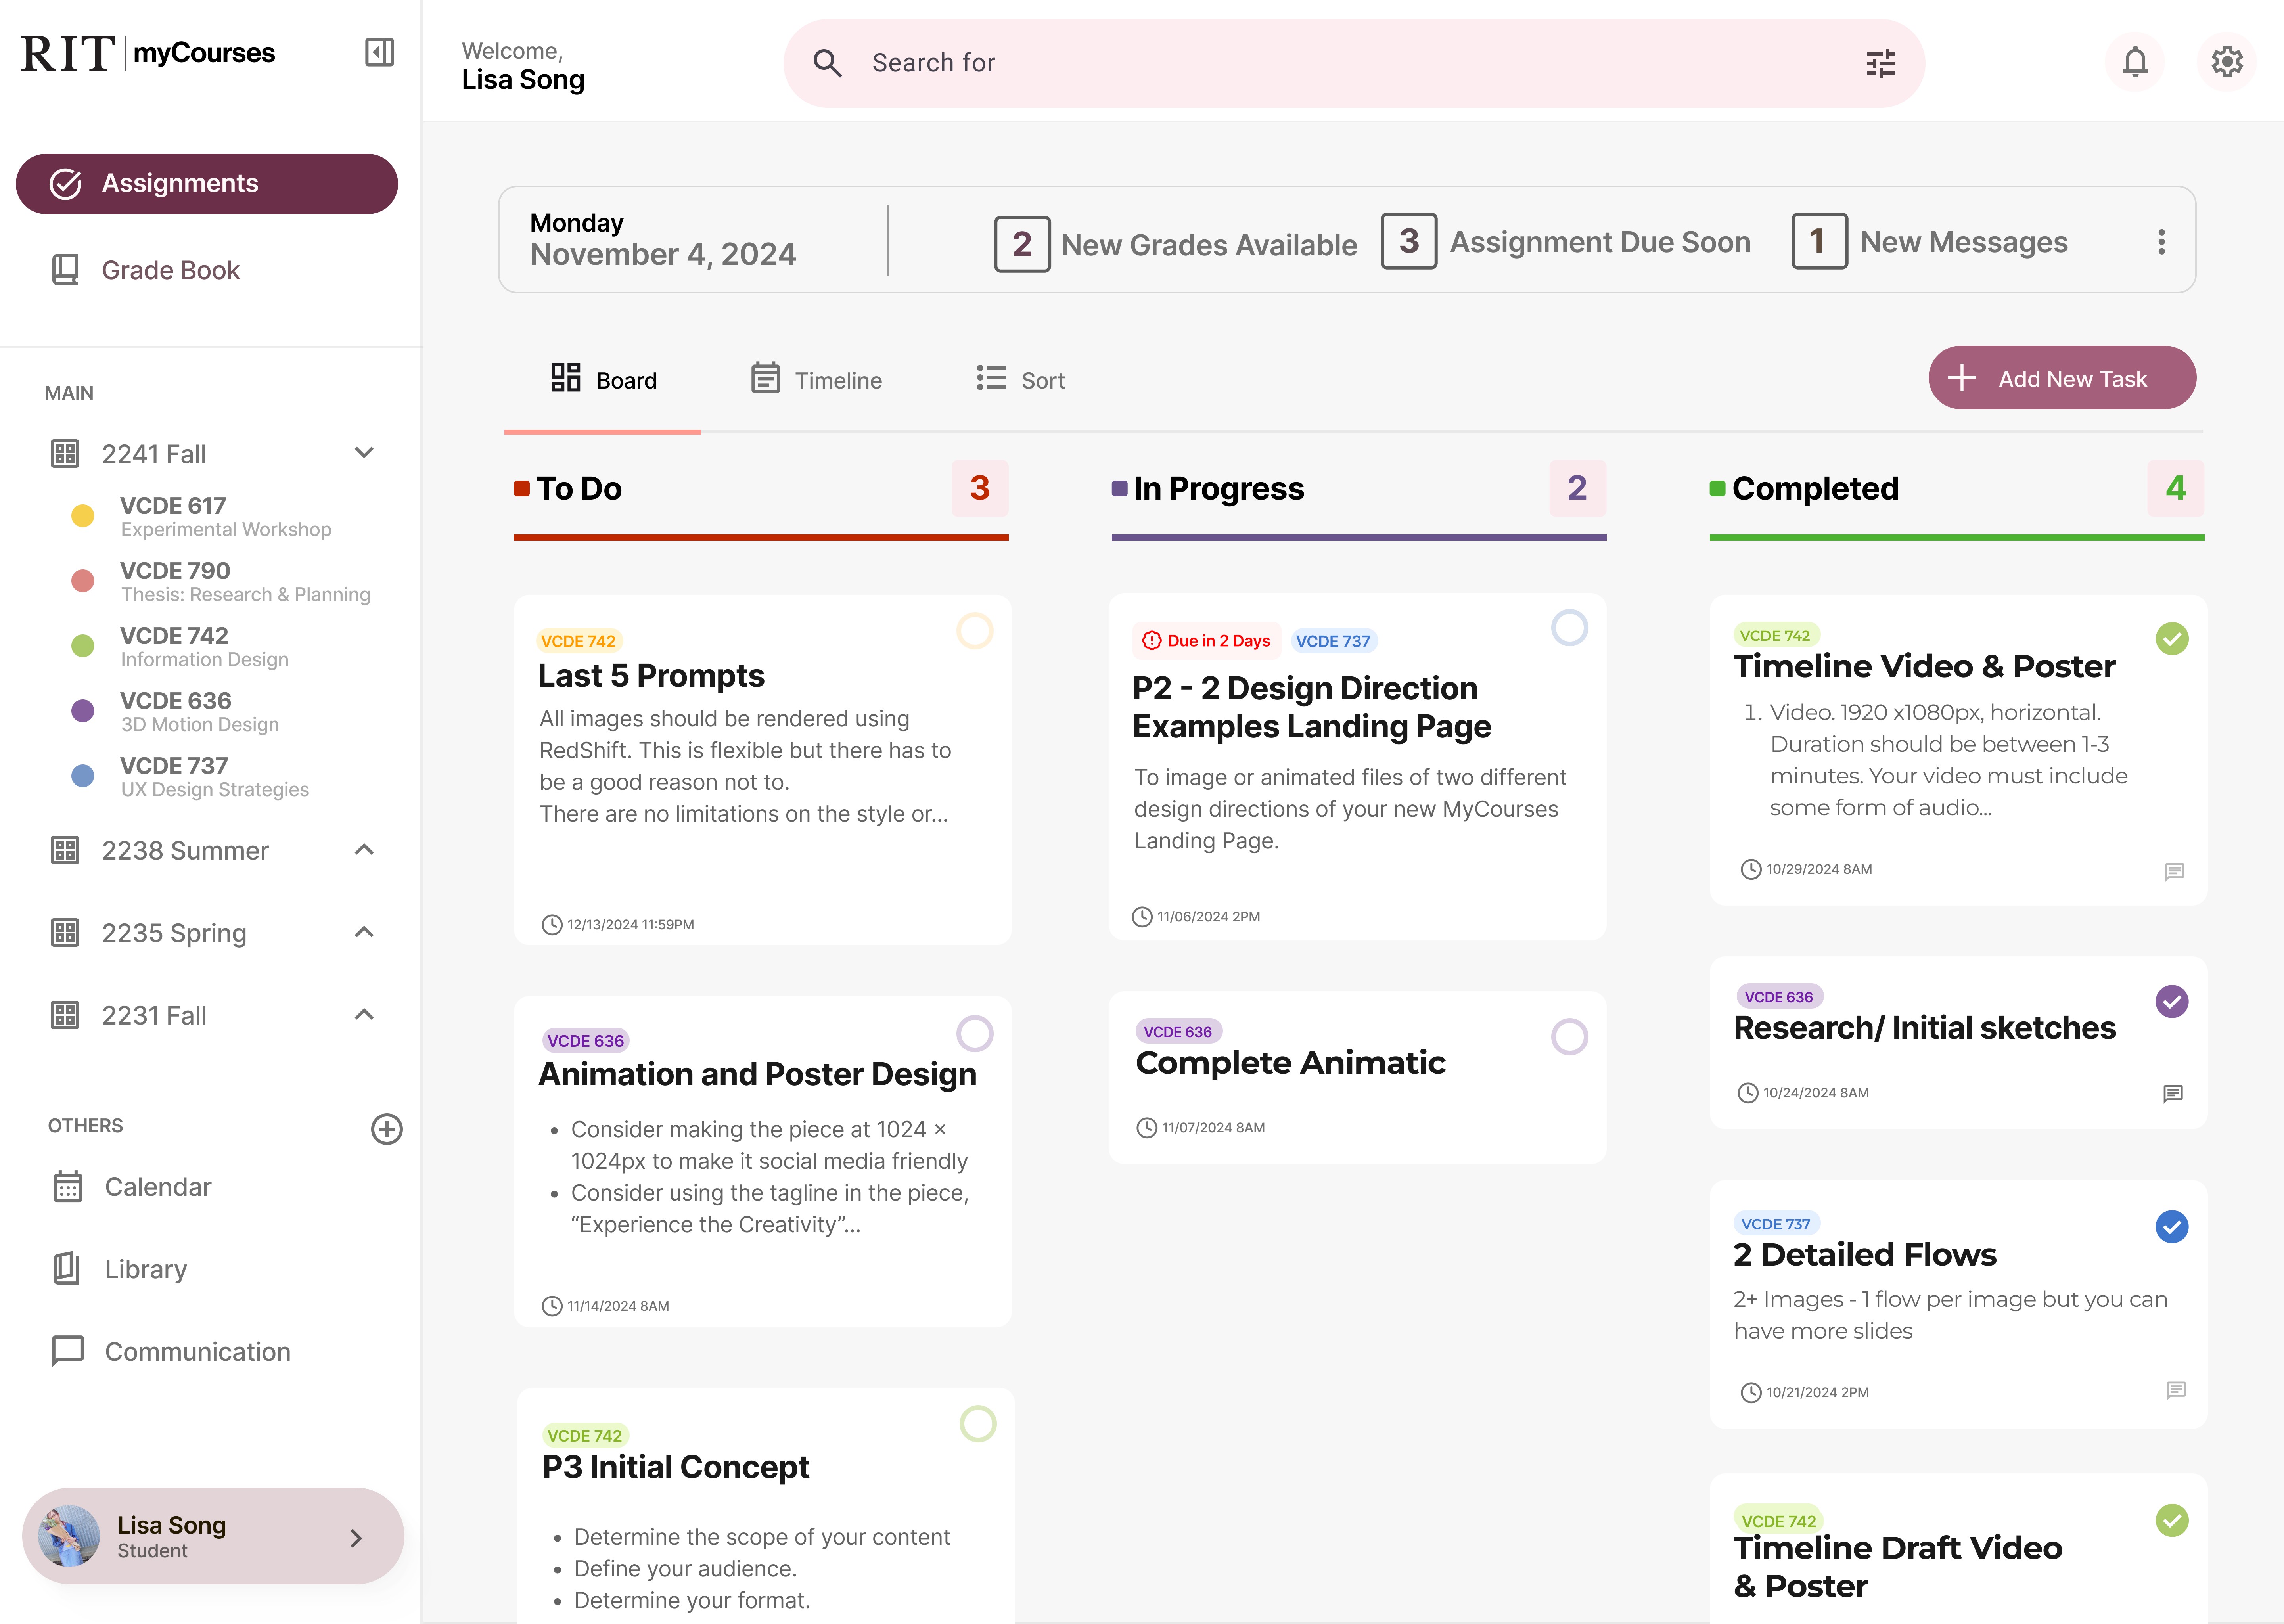Click VCDE 790 red color dot

[83, 581]
